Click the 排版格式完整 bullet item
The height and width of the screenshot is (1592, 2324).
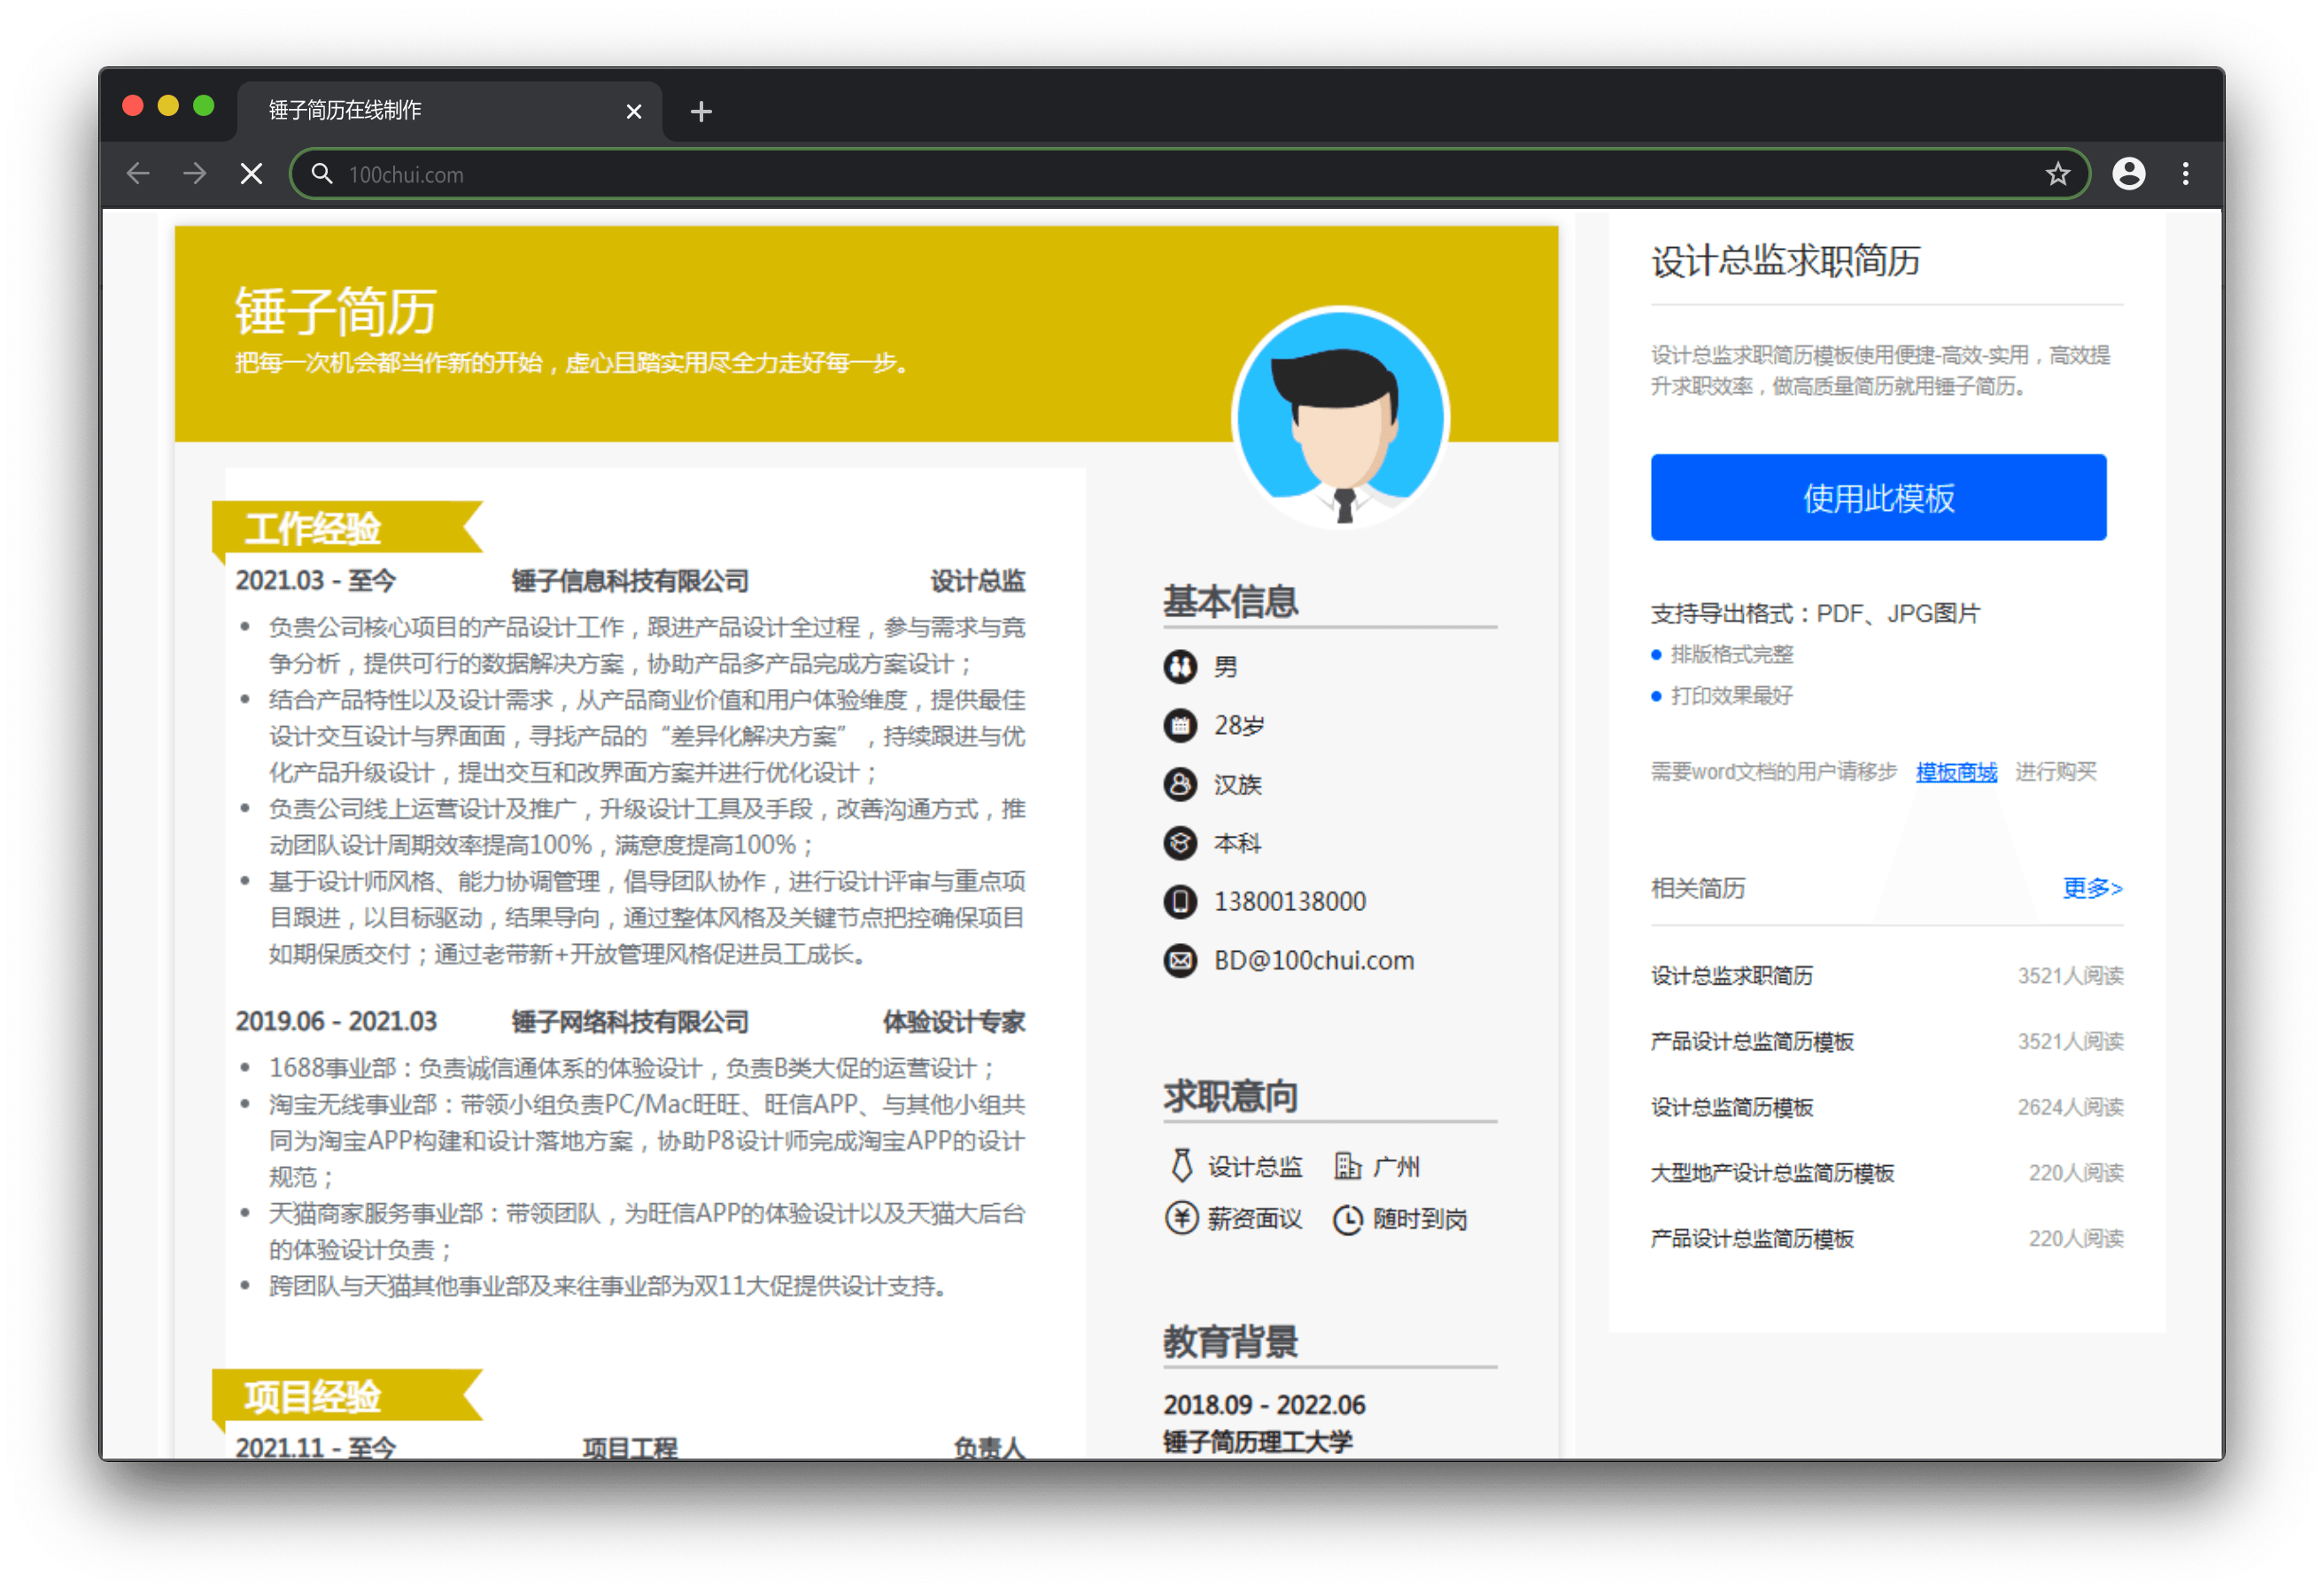[x=1731, y=654]
